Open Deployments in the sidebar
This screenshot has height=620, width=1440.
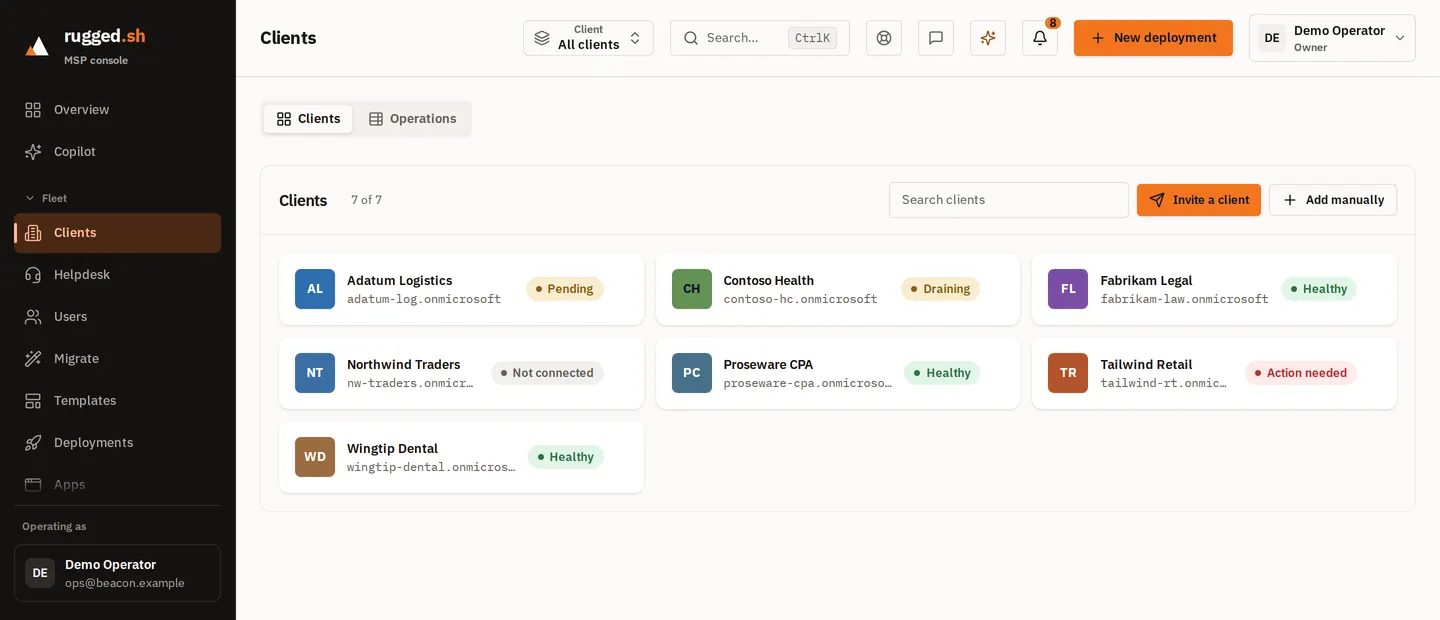[118, 443]
